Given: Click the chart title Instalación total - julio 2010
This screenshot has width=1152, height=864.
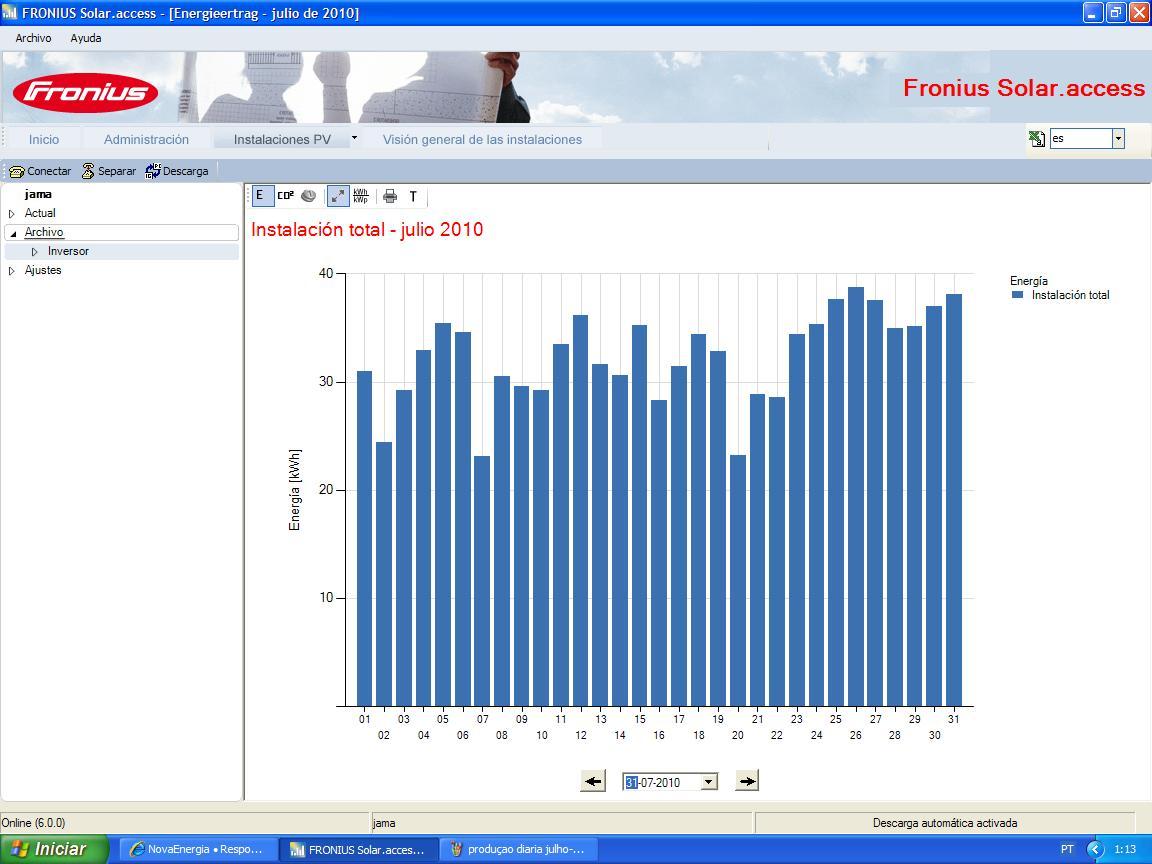Looking at the screenshot, I should click(367, 229).
